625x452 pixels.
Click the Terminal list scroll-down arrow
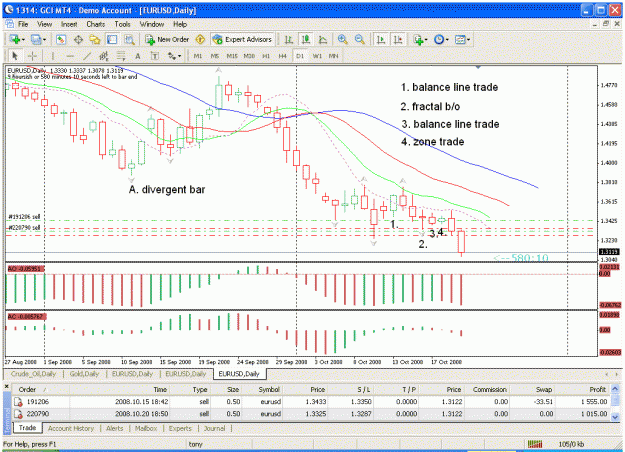tap(615, 417)
